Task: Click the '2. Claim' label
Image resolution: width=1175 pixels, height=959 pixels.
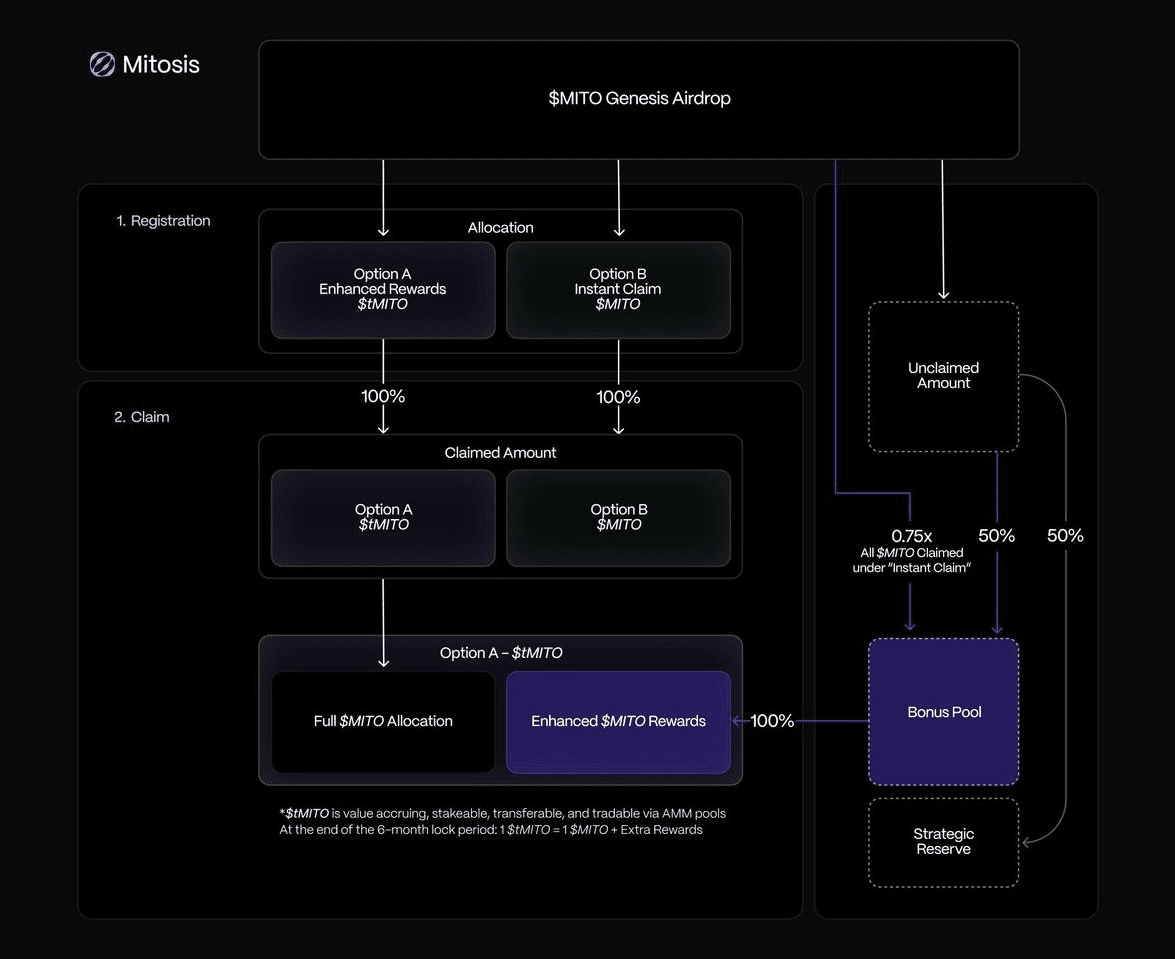Action: (x=142, y=417)
